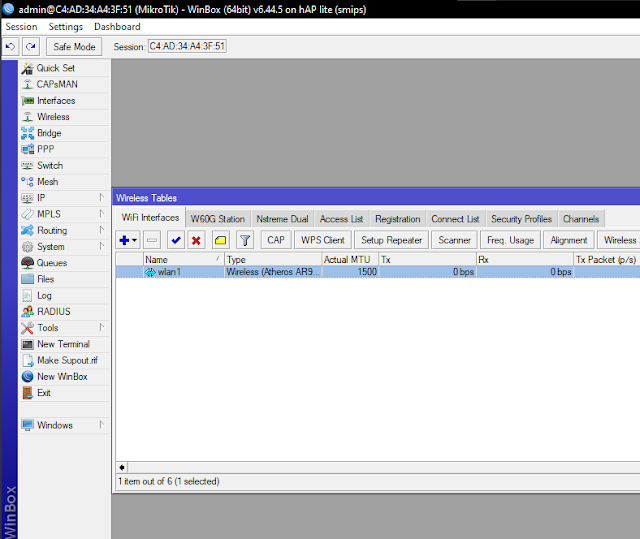Image resolution: width=640 pixels, height=539 pixels.
Task: Click WPS Client button
Action: pyautogui.click(x=323, y=240)
